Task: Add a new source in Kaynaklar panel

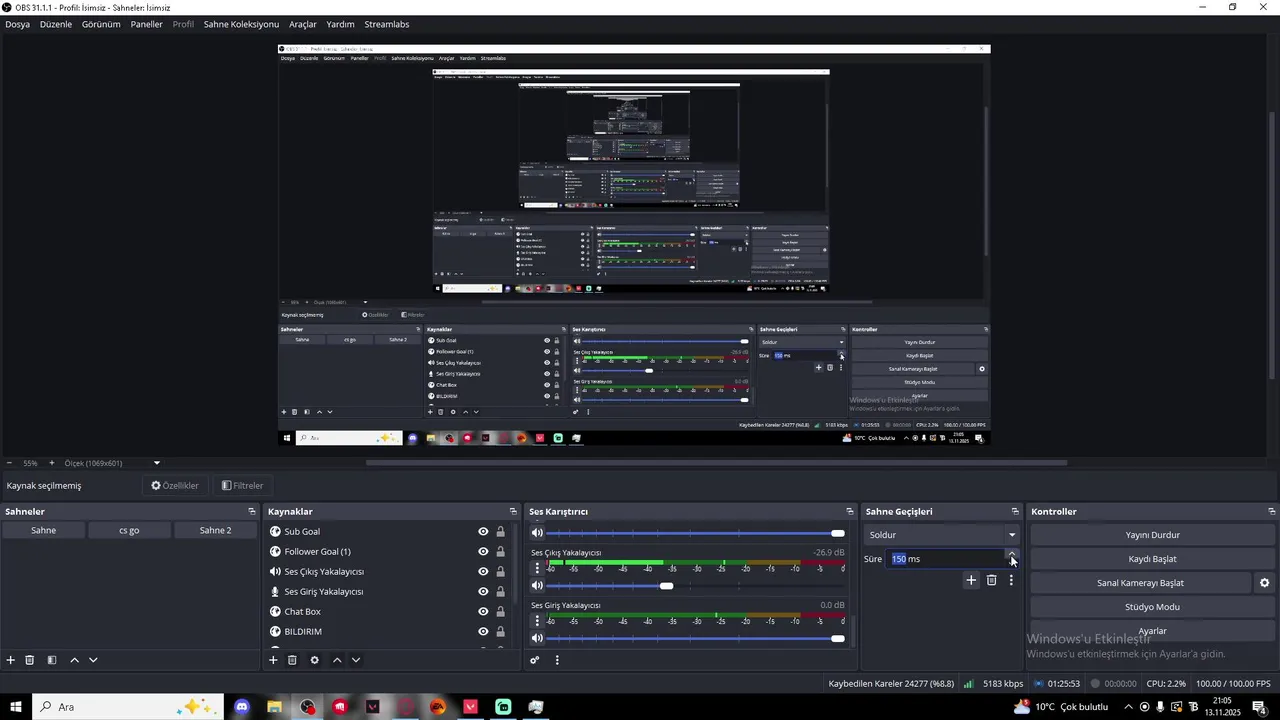Action: click(273, 660)
